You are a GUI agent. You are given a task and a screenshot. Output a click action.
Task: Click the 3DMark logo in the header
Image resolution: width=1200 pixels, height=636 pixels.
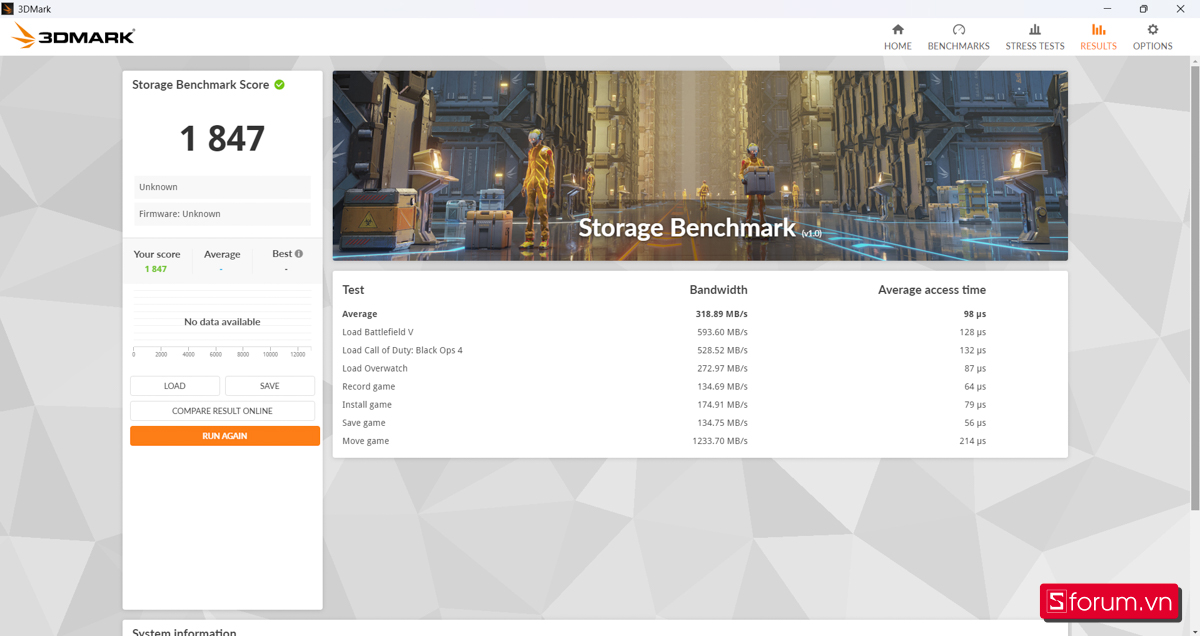tap(74, 37)
